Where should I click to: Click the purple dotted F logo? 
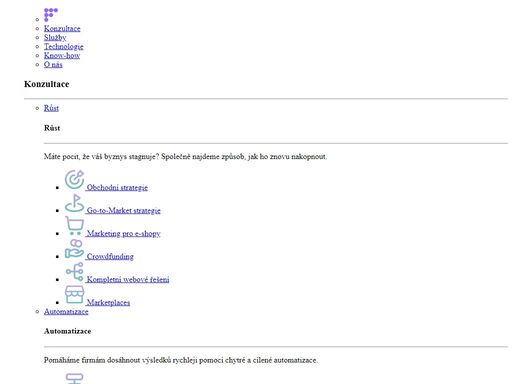pos(51,15)
